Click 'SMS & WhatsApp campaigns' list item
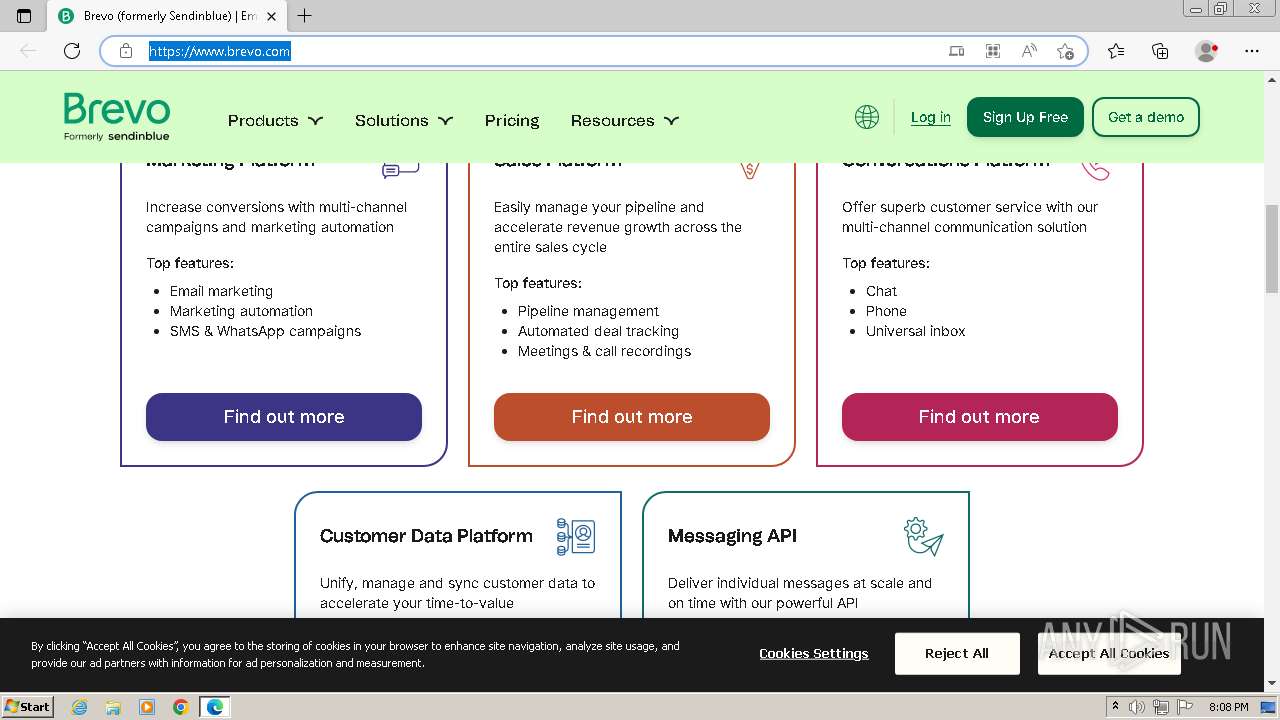1280x720 pixels. (265, 331)
